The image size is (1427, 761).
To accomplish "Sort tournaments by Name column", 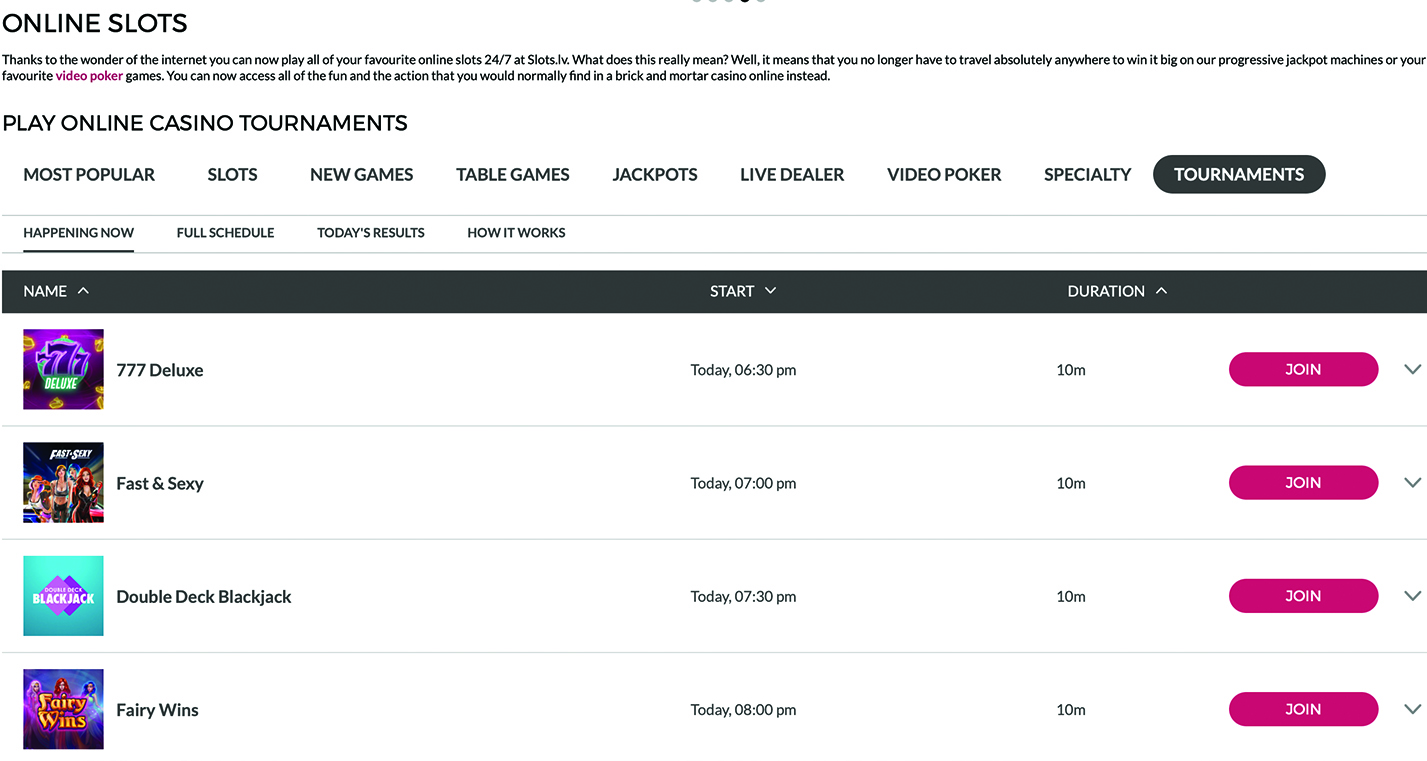I will point(56,291).
